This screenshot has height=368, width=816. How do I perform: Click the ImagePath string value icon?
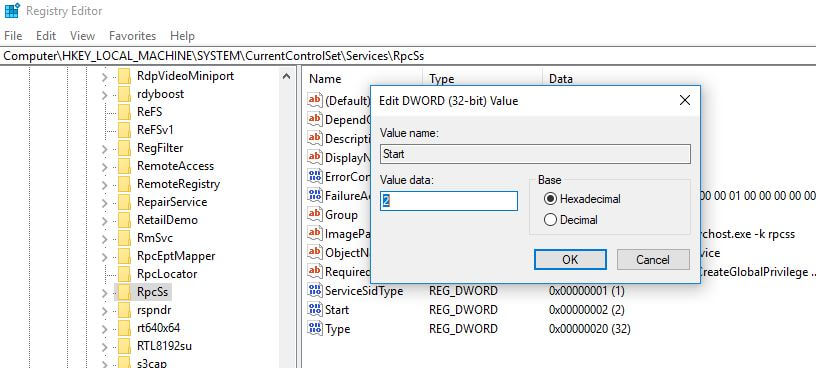tap(315, 233)
